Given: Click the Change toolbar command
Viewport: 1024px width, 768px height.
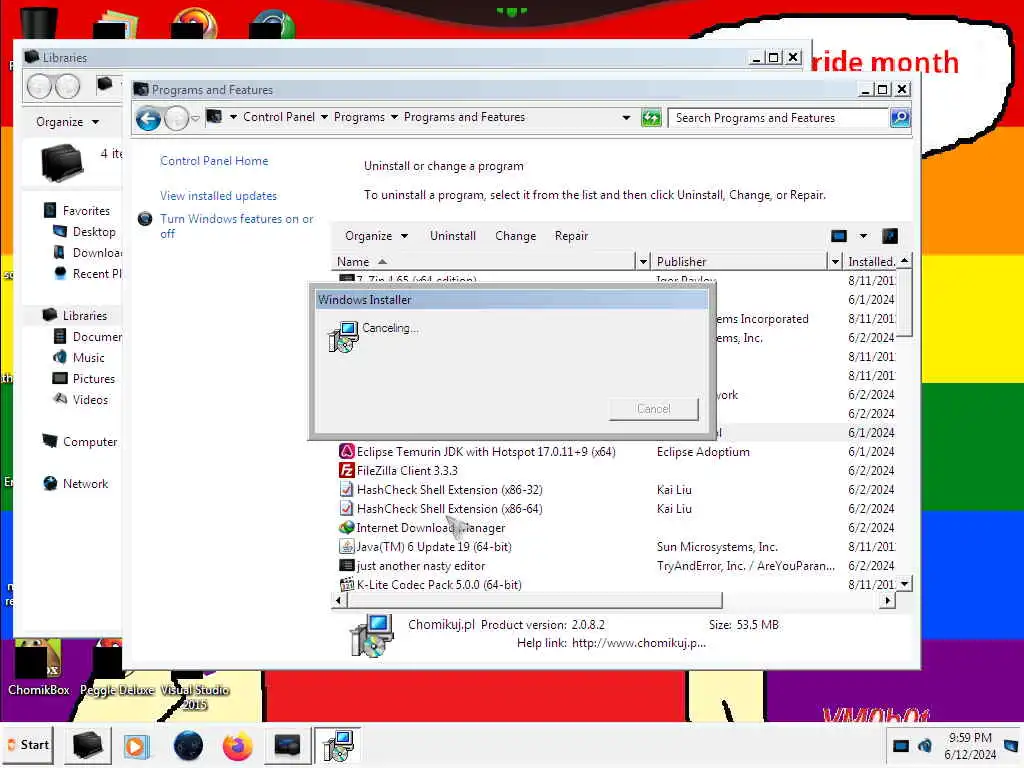Looking at the screenshot, I should pos(515,236).
